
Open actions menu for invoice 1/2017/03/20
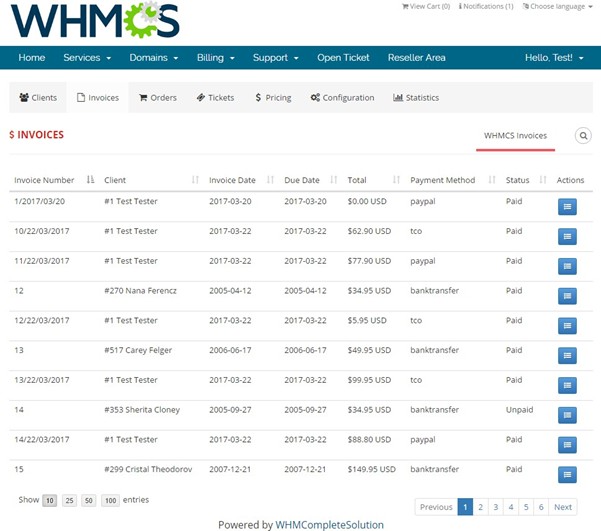tap(567, 206)
